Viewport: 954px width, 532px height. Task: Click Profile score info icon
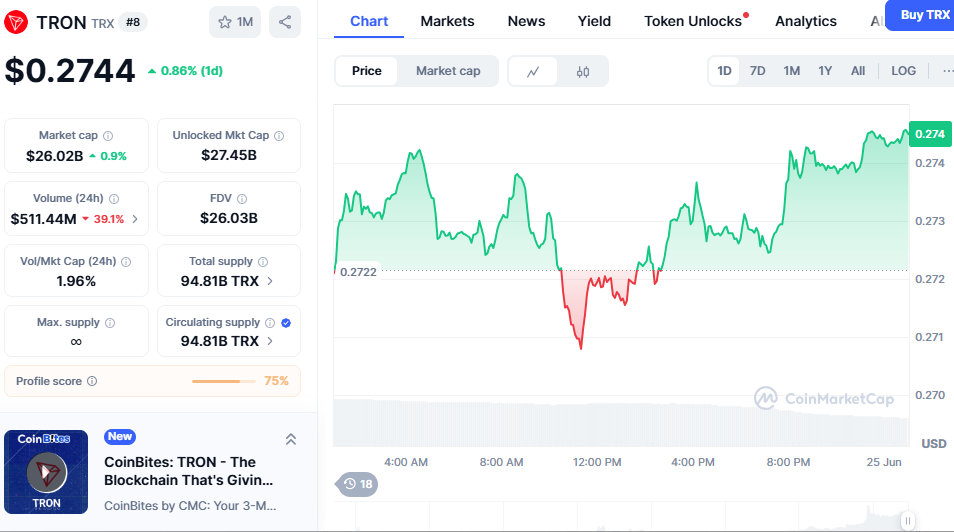[x=92, y=381]
